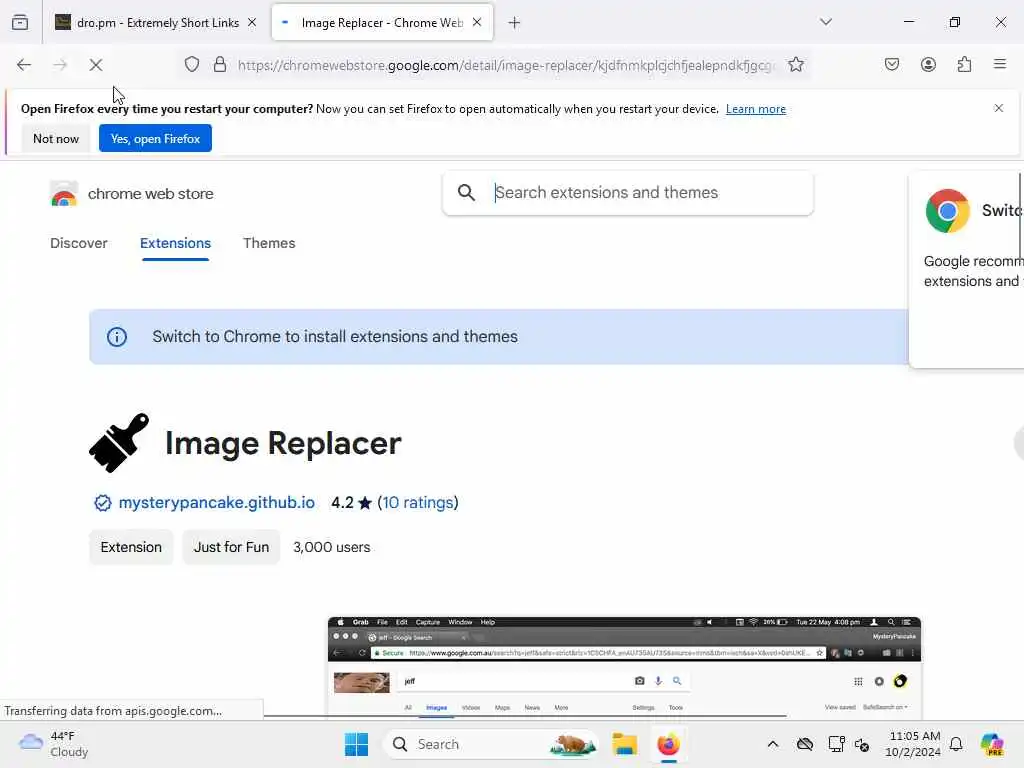View site security padlock info
This screenshot has height=768, width=1024.
pyautogui.click(x=220, y=65)
